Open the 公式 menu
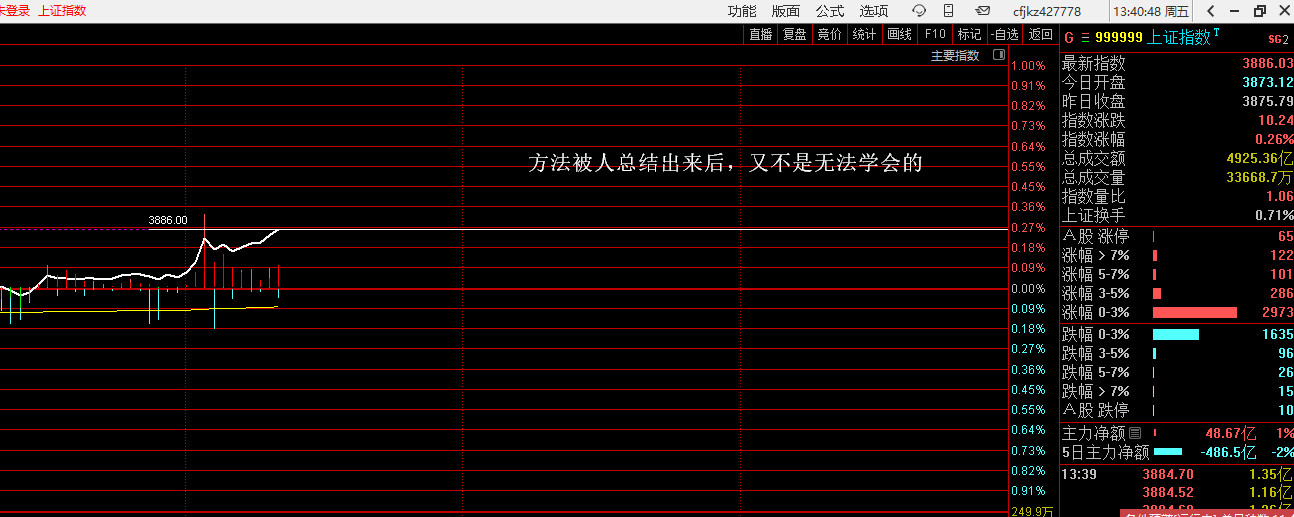Viewport: 1294px width, 517px height. 830,11
